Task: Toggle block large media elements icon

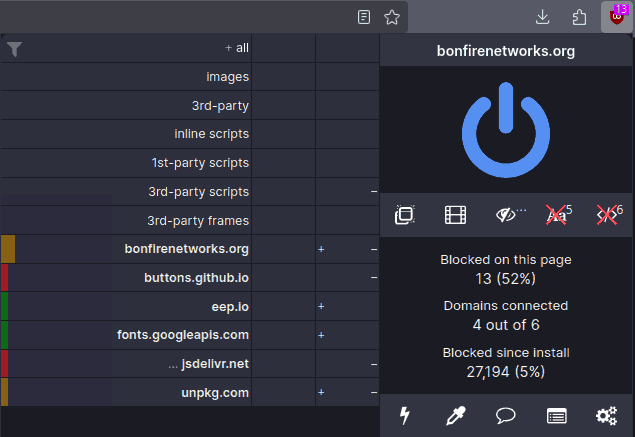Action: (x=455, y=215)
